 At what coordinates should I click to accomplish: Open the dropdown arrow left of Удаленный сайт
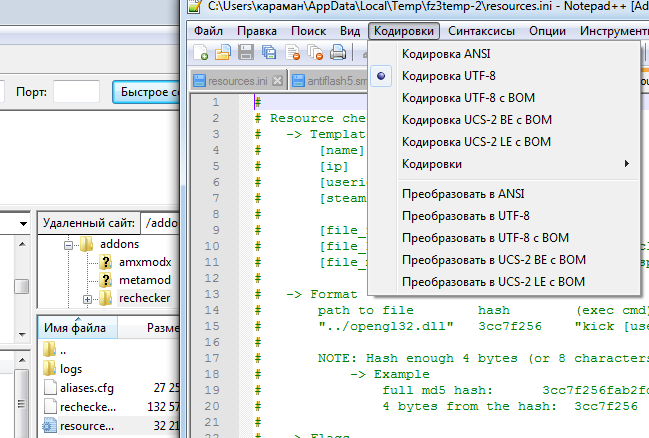24,224
